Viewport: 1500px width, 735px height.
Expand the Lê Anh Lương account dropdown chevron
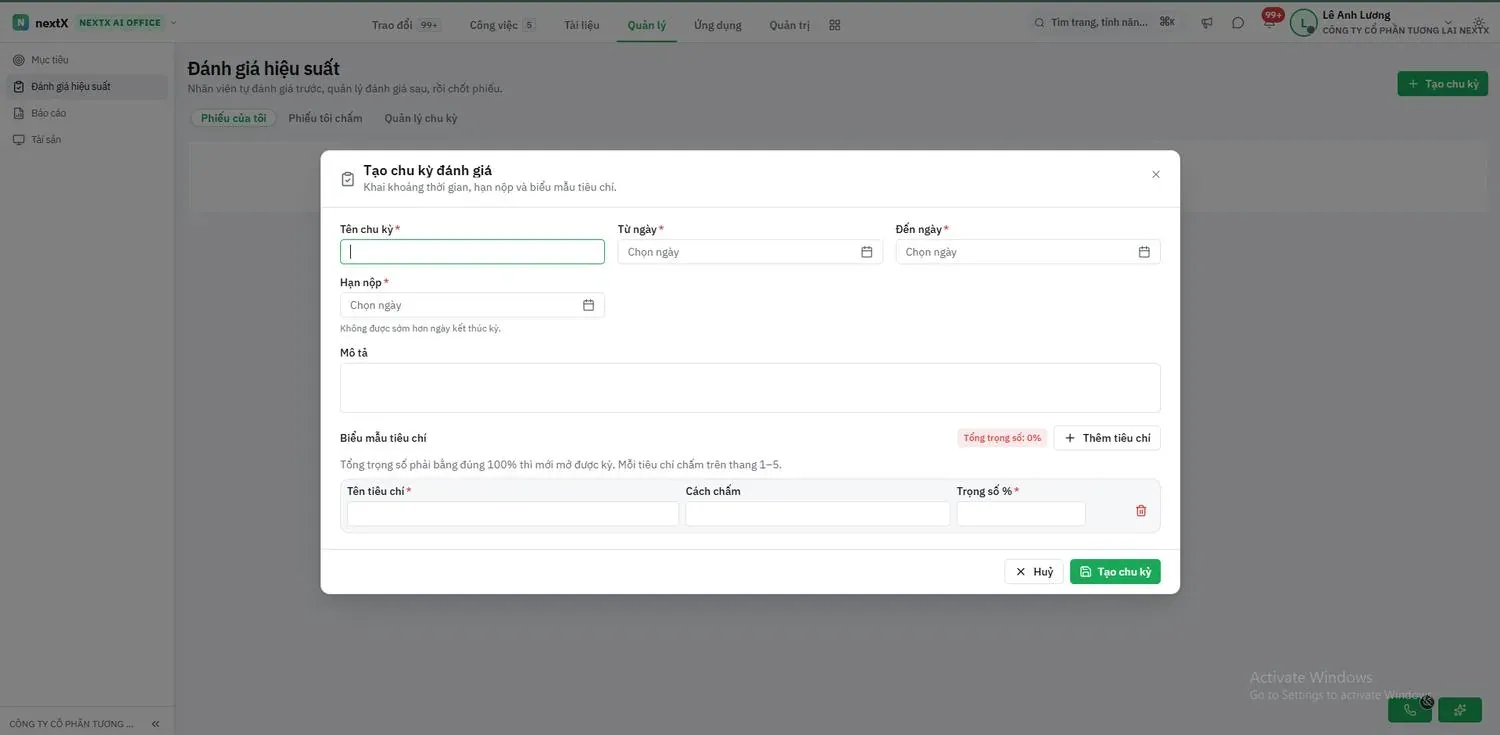pyautogui.click(x=1449, y=22)
